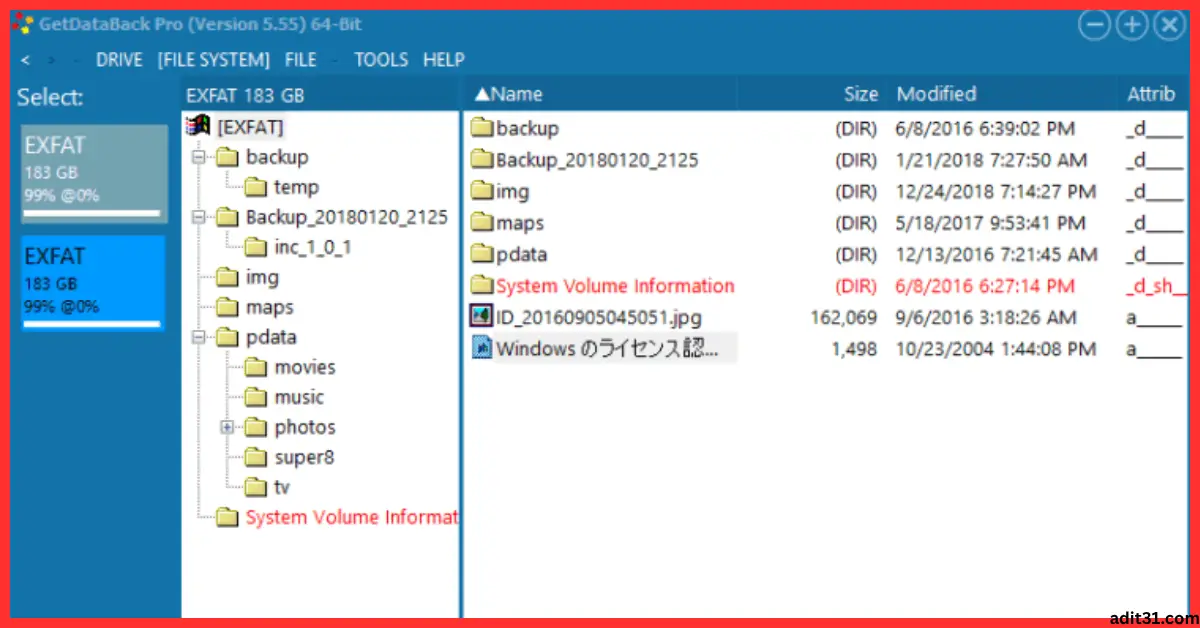
Task: Click the photos folder icon
Action: point(257,427)
